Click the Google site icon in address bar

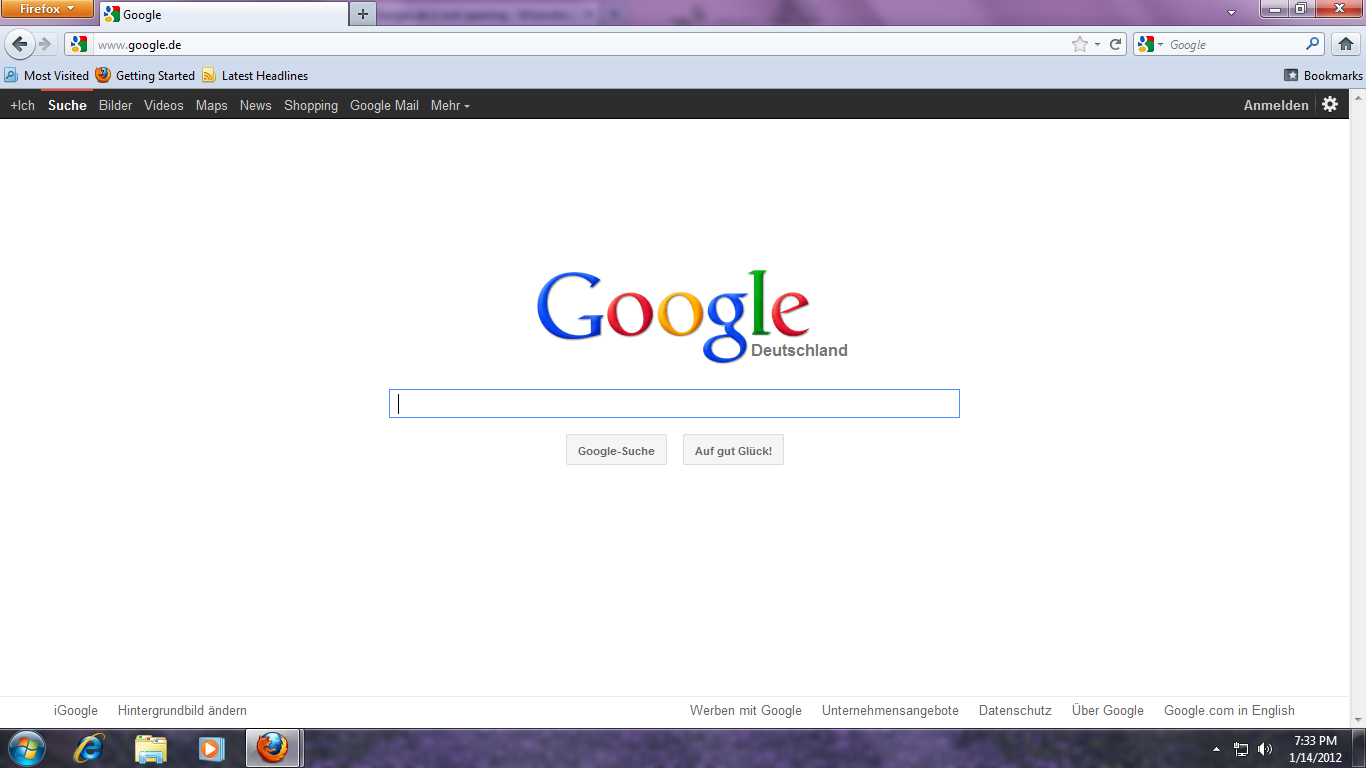tap(79, 44)
